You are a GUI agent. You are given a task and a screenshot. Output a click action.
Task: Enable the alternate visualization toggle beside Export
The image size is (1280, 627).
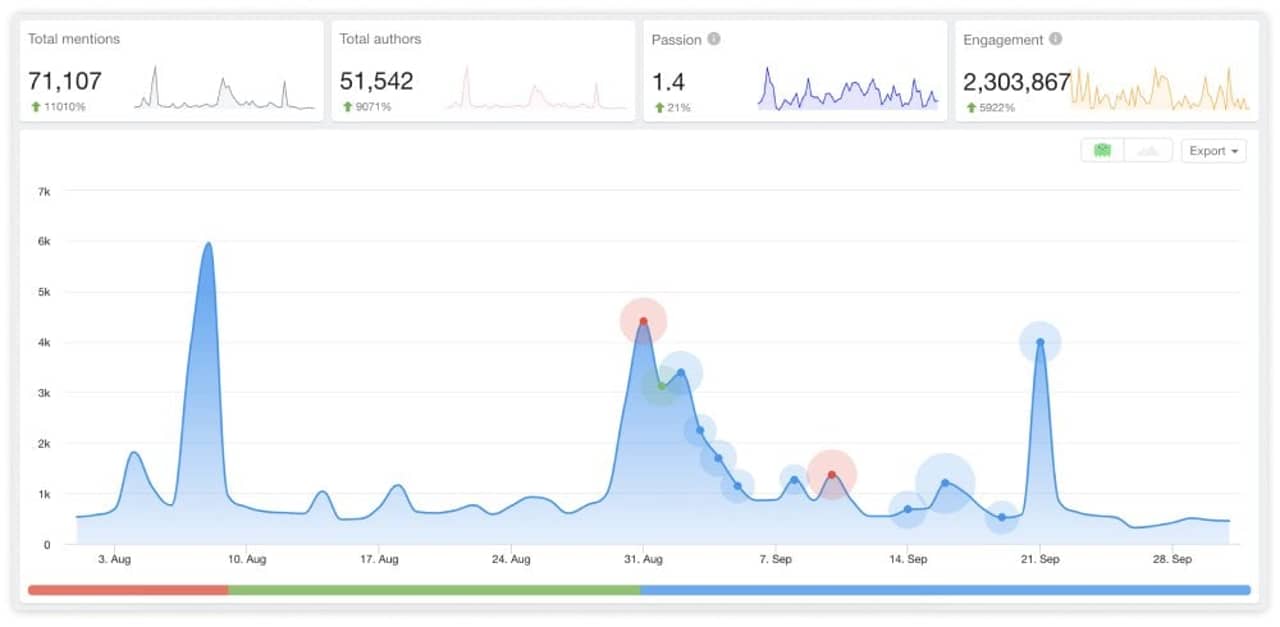pyautogui.click(x=1147, y=150)
